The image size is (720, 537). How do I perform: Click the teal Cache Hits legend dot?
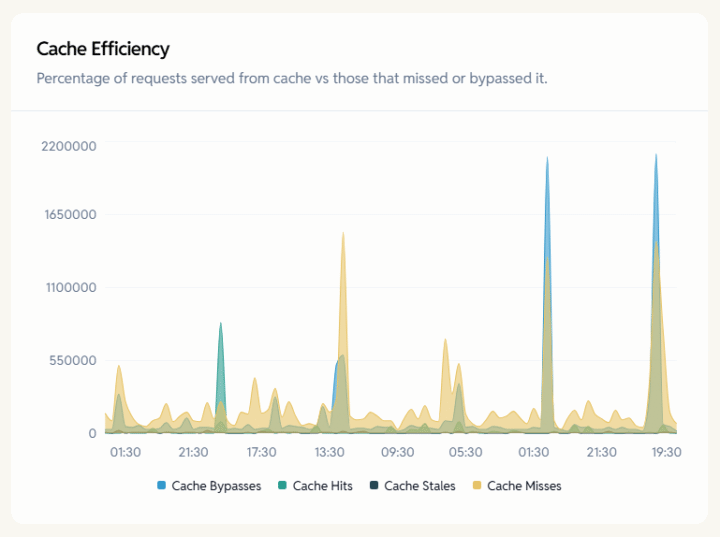(x=283, y=486)
